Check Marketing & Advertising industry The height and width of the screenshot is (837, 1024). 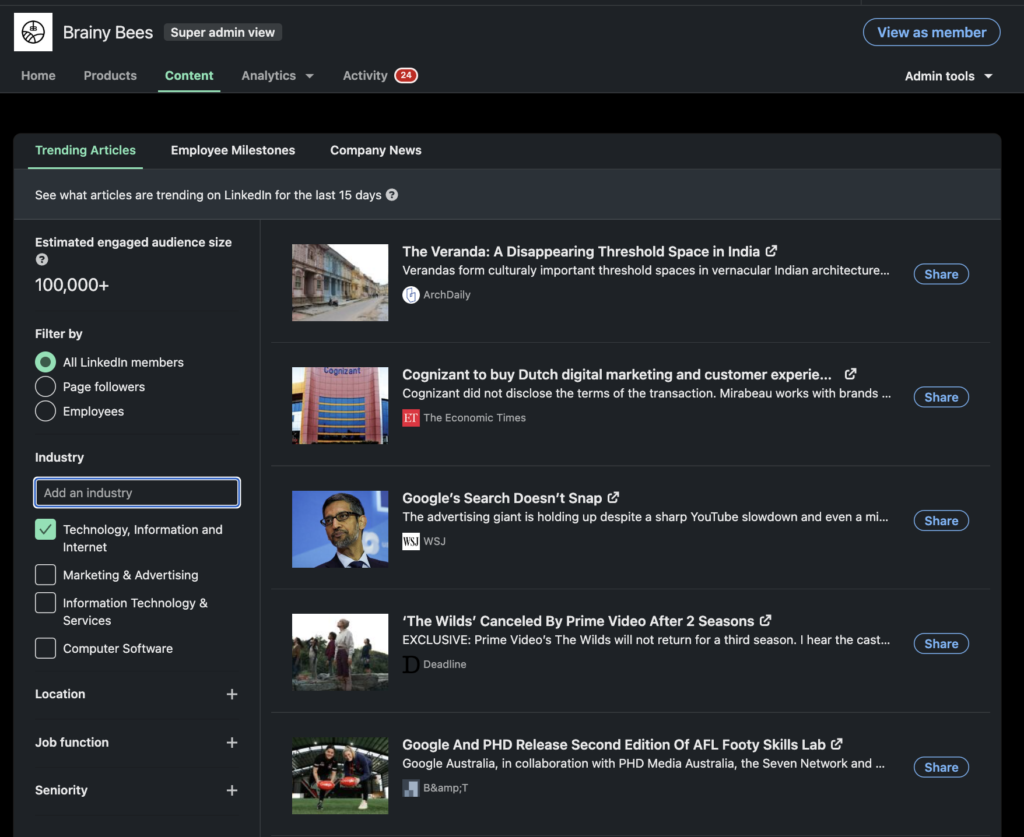coord(45,575)
